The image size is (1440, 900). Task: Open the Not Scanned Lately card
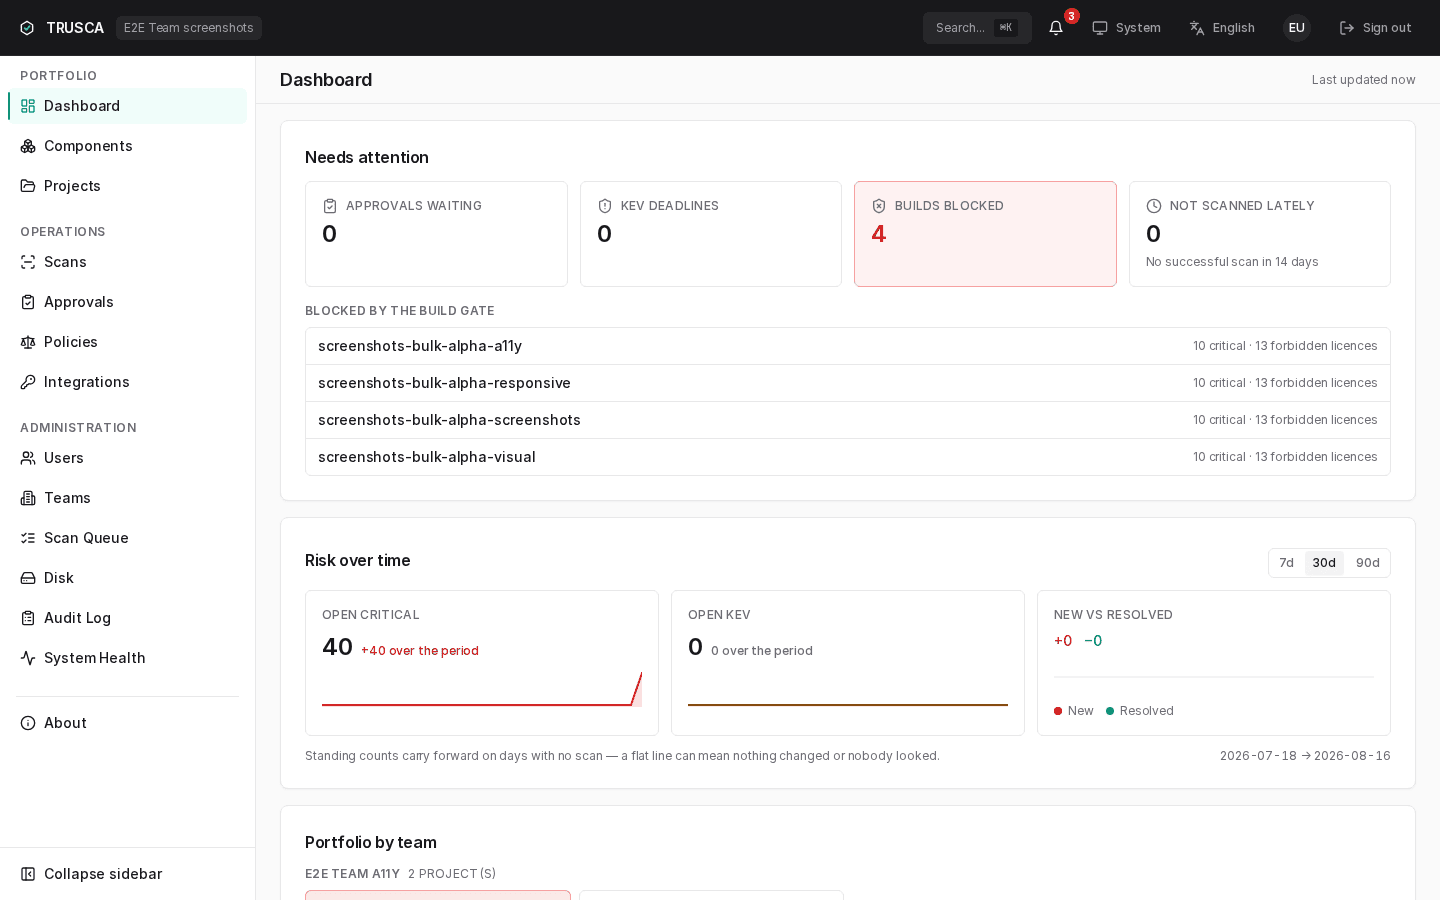tap(1260, 234)
